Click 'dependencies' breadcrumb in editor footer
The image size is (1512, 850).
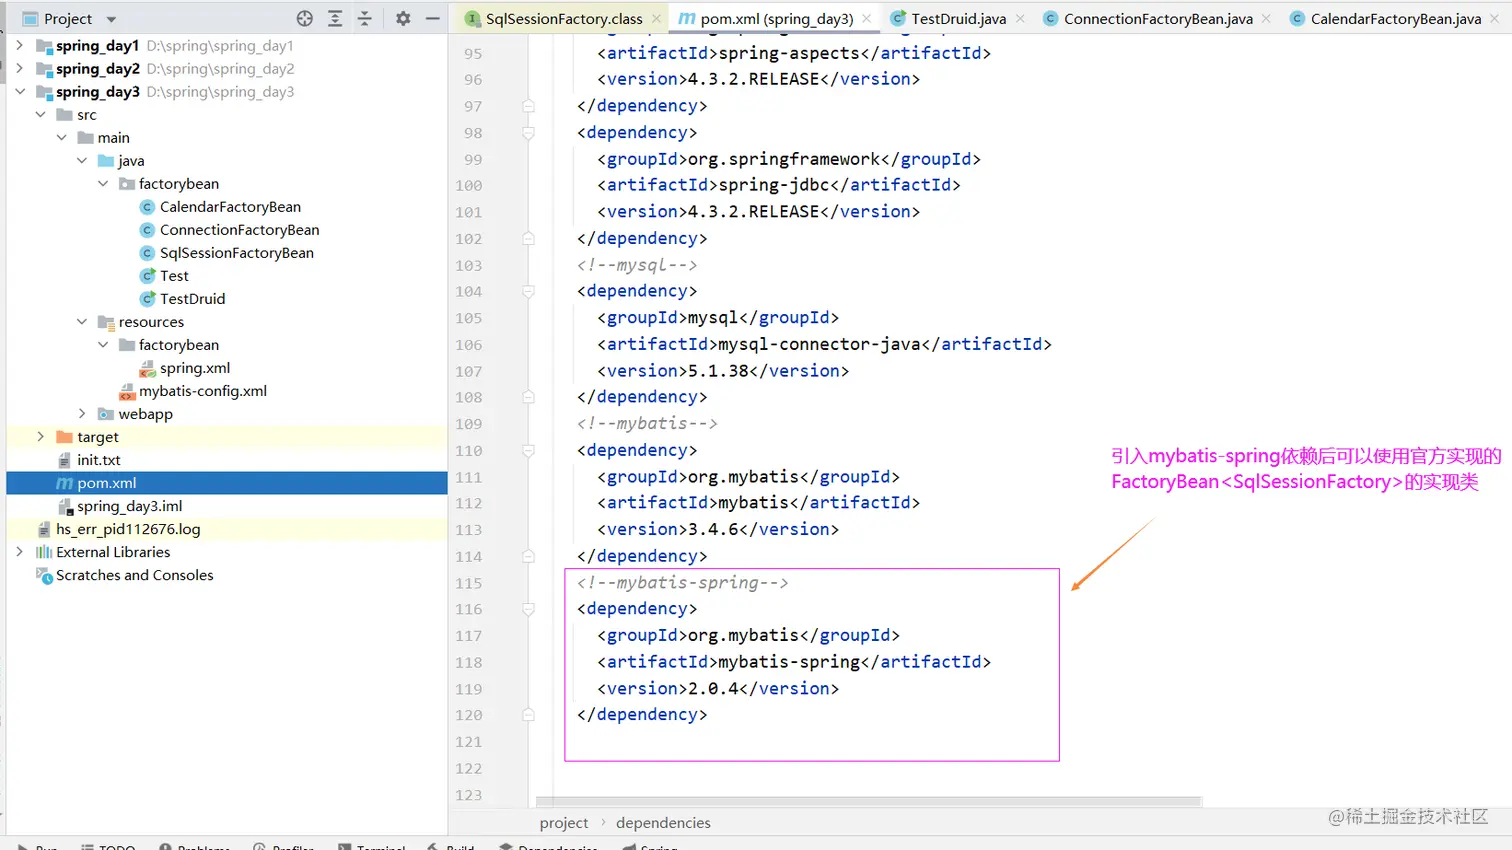pos(663,823)
